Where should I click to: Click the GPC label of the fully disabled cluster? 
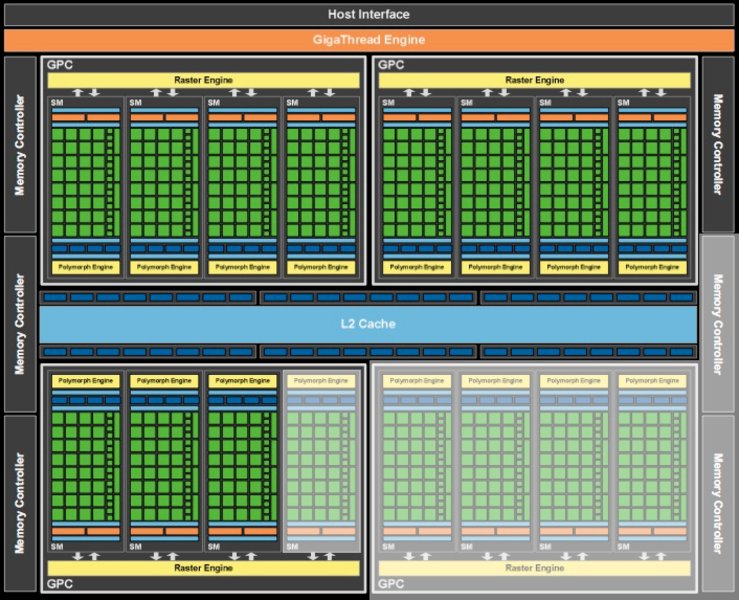point(391,584)
